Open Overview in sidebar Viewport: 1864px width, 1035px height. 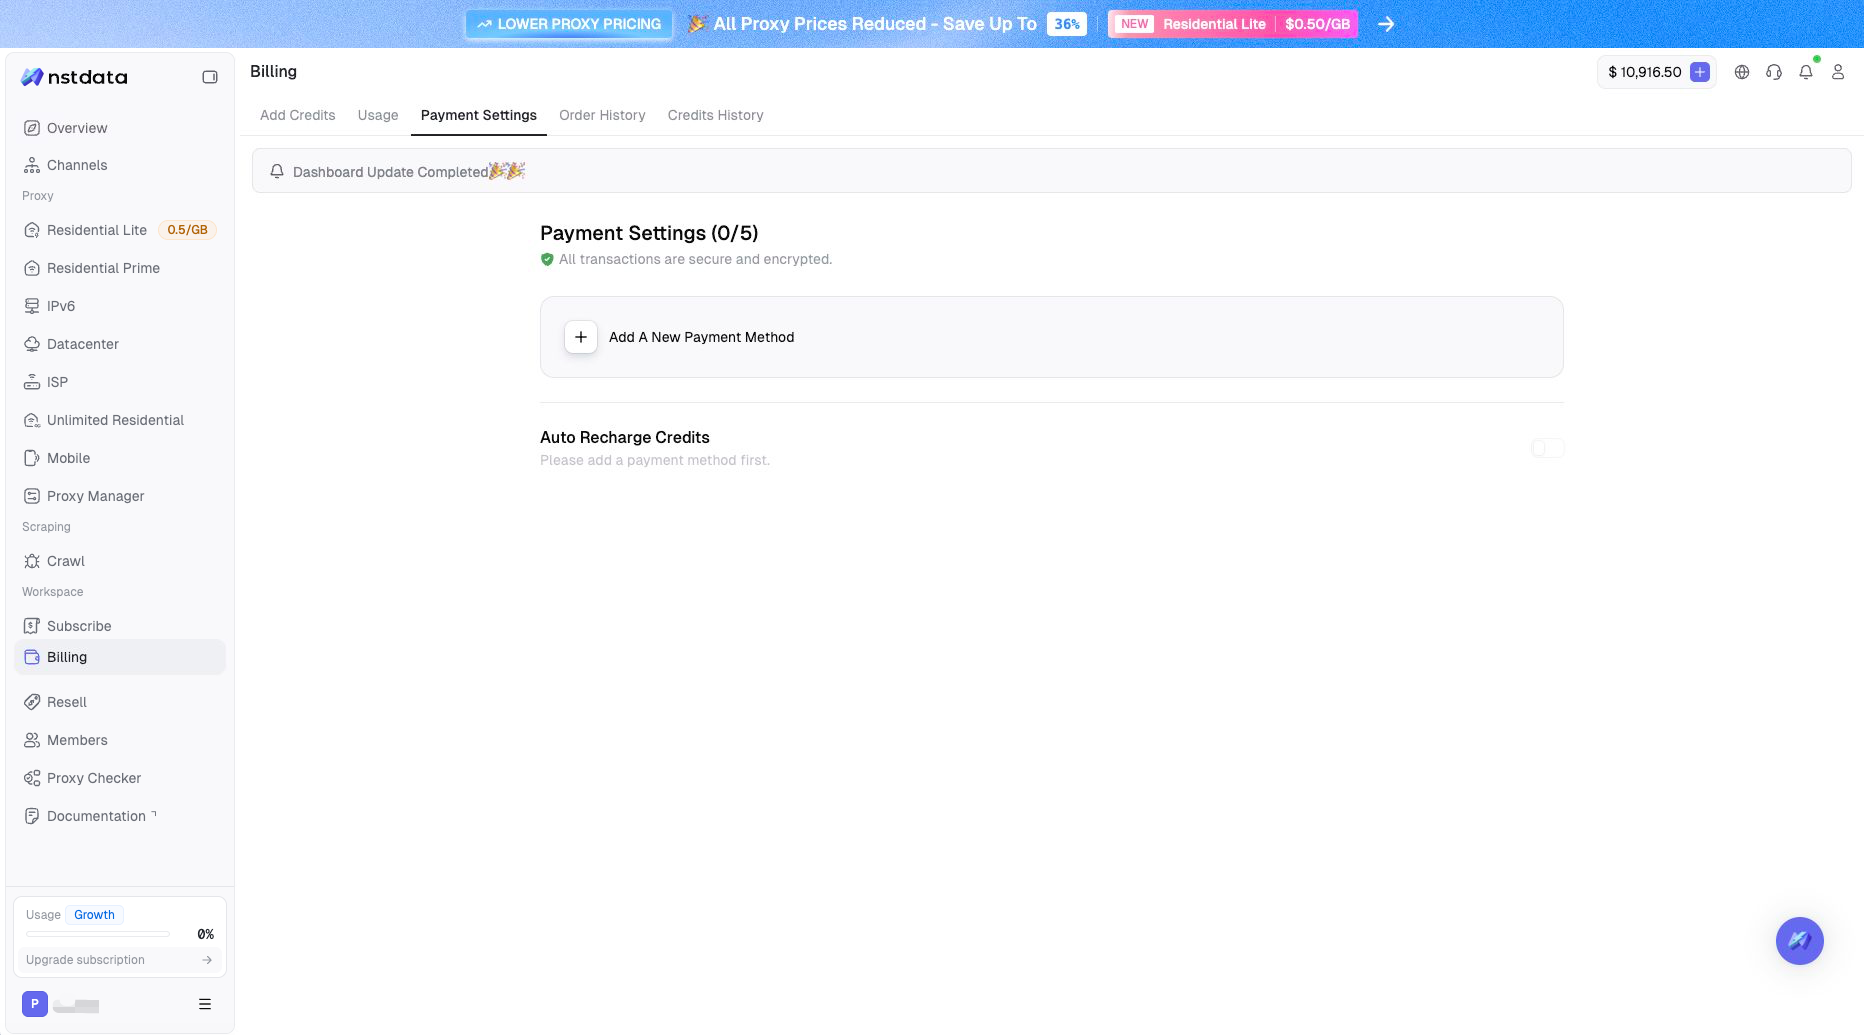pyautogui.click(x=120, y=128)
